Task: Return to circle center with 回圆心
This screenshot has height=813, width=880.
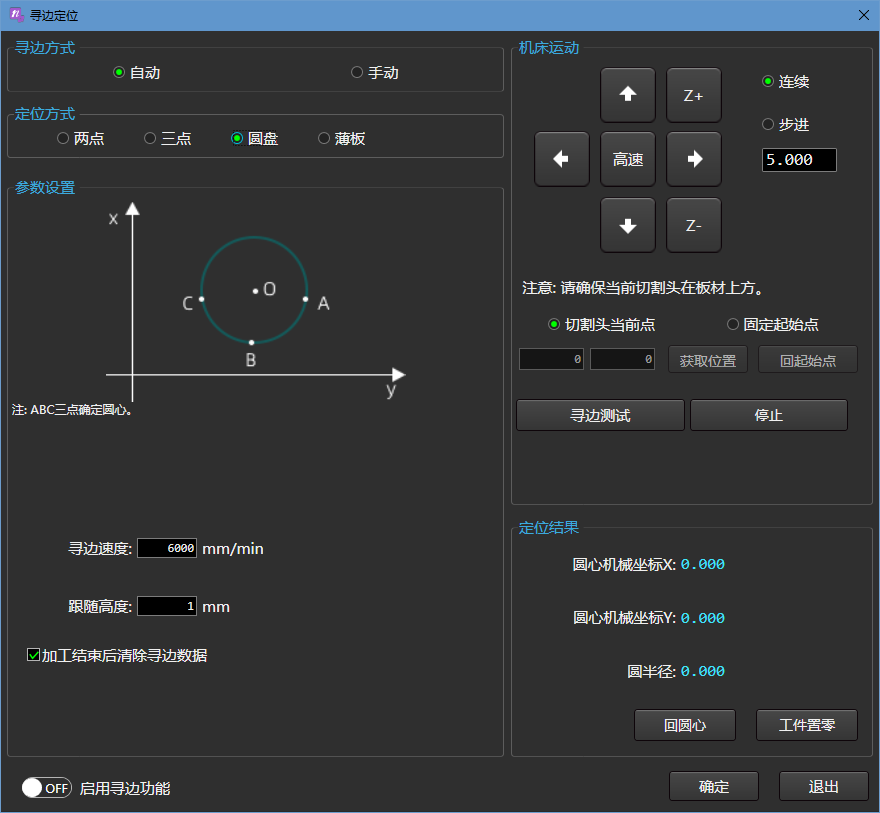Action: click(685, 725)
